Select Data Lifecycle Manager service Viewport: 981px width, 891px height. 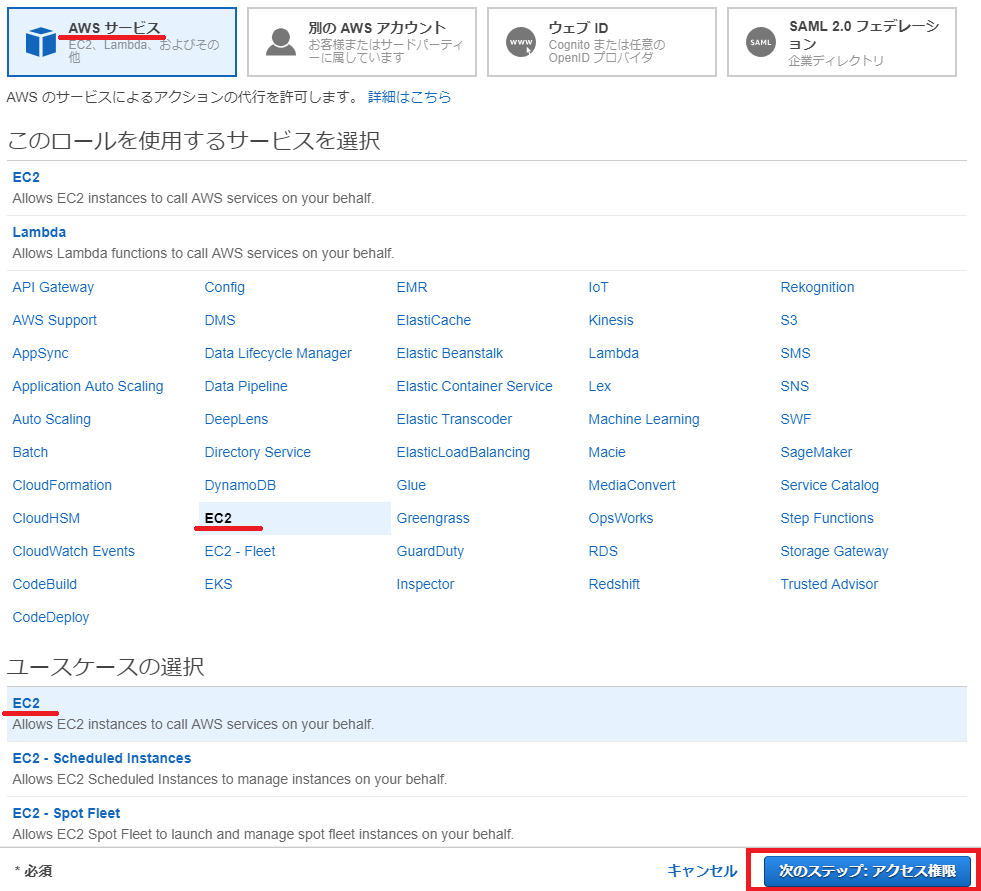[x=278, y=353]
